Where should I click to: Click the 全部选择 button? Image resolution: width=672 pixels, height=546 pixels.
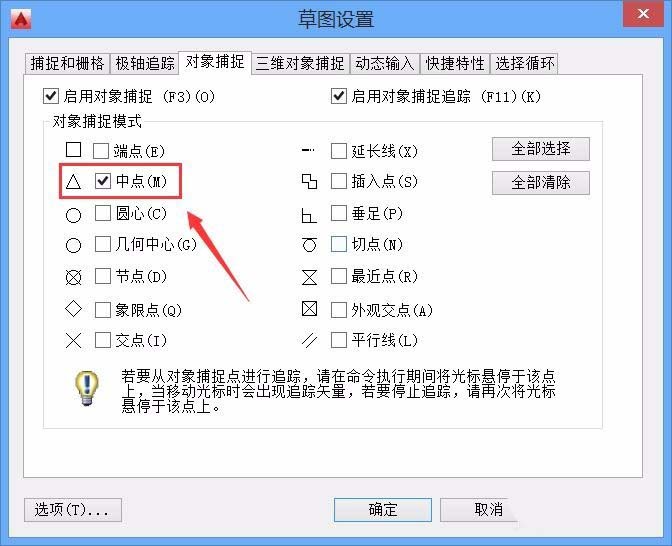[x=540, y=149]
